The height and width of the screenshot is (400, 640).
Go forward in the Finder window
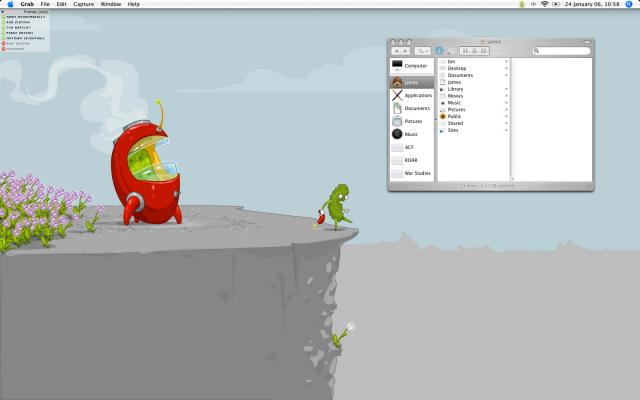(405, 51)
